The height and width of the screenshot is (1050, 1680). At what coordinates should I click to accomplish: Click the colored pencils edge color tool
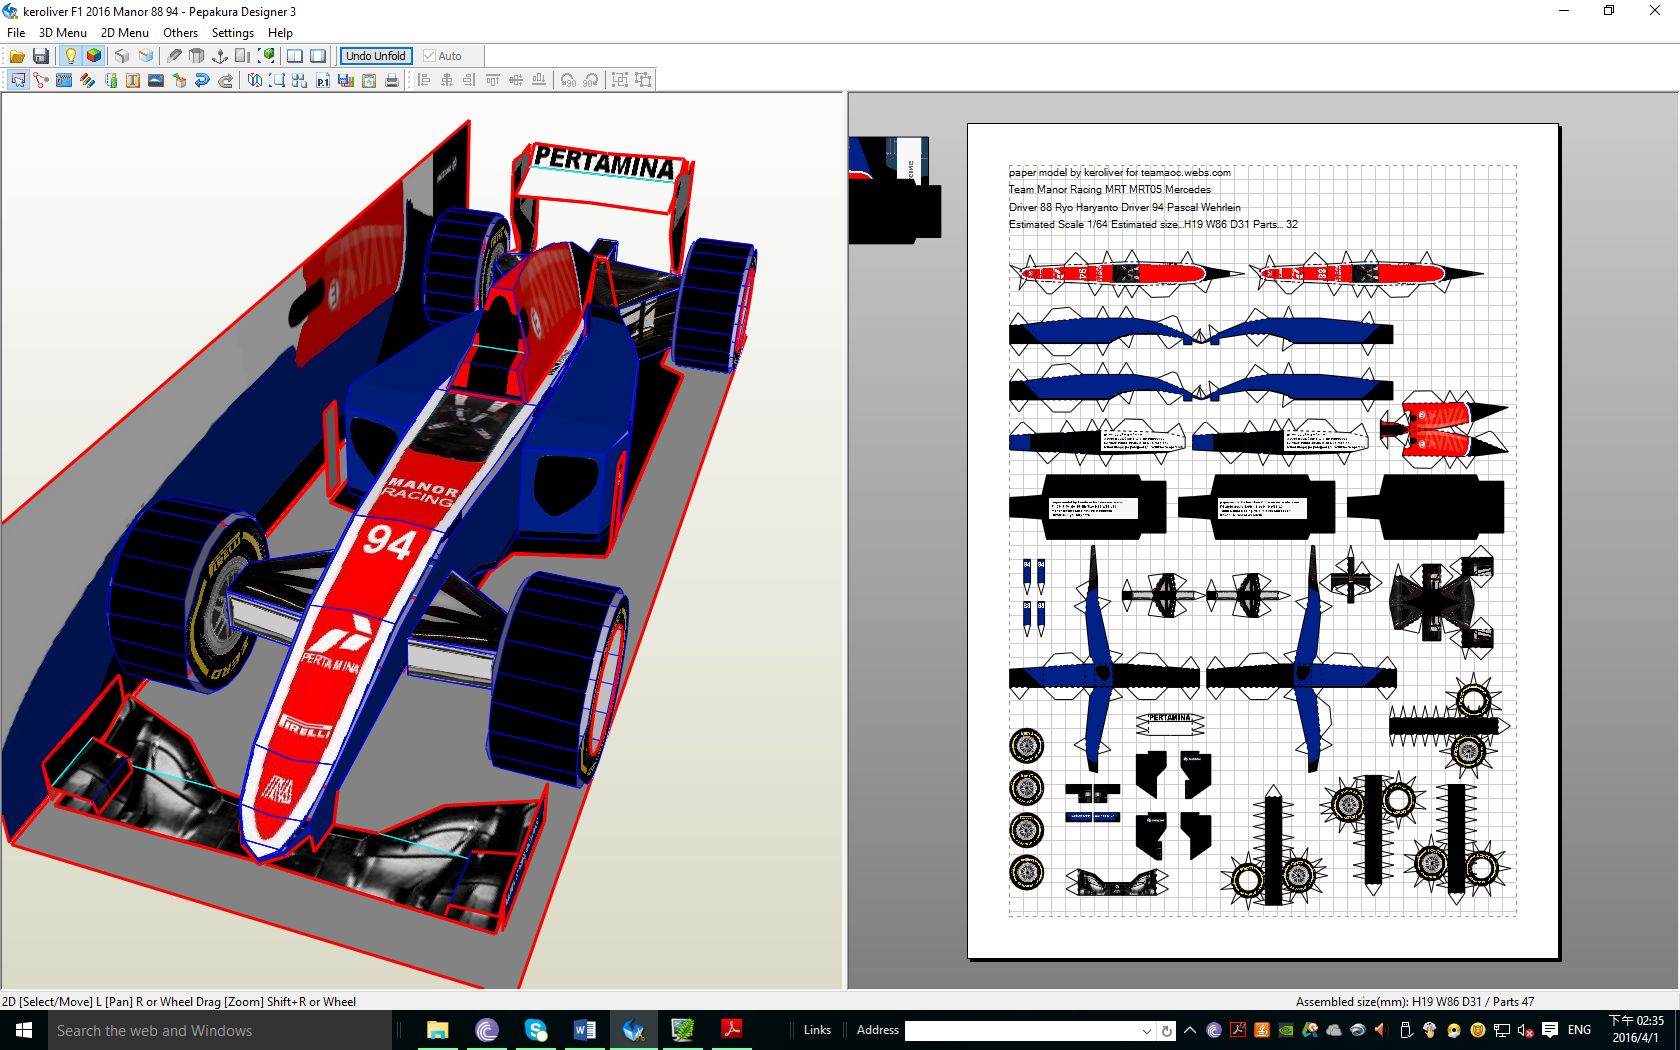(x=87, y=80)
